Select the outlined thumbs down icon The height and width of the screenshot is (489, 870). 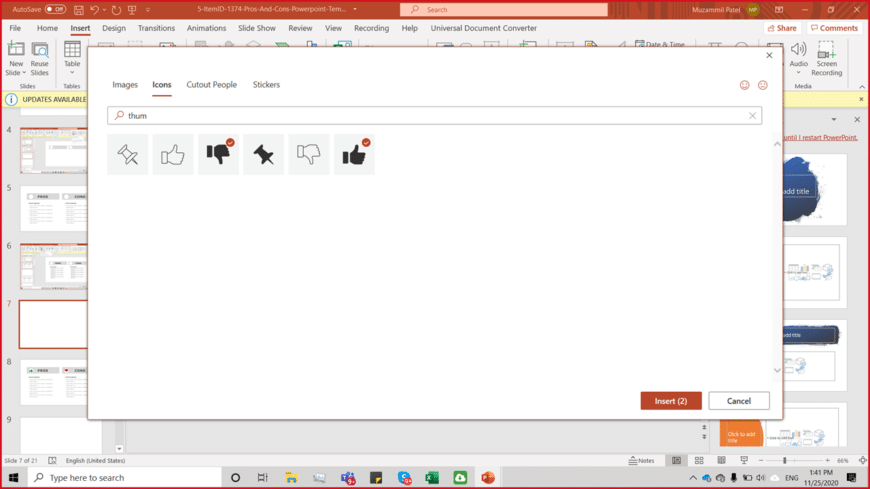pyautogui.click(x=309, y=154)
